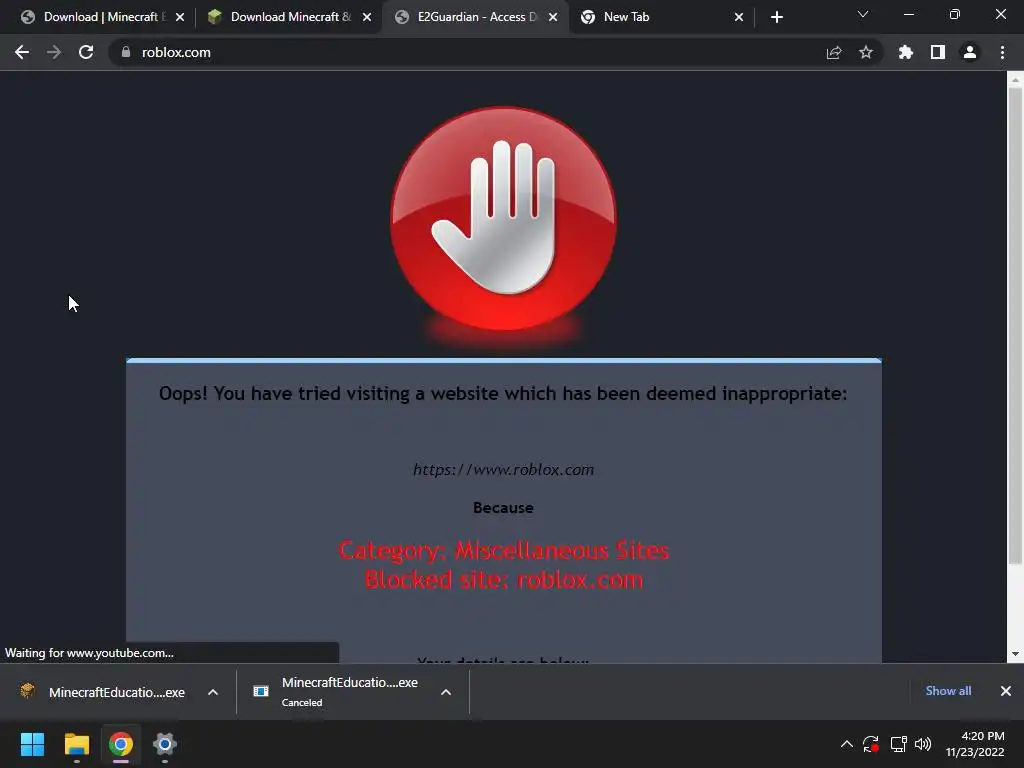Click the sync update tray icon

871,744
